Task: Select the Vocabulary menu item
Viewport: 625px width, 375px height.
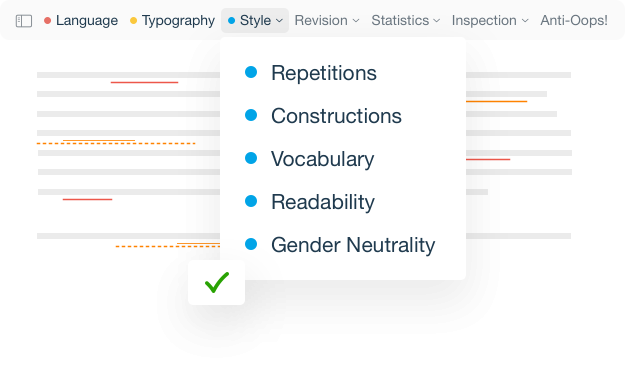Action: pos(322,159)
